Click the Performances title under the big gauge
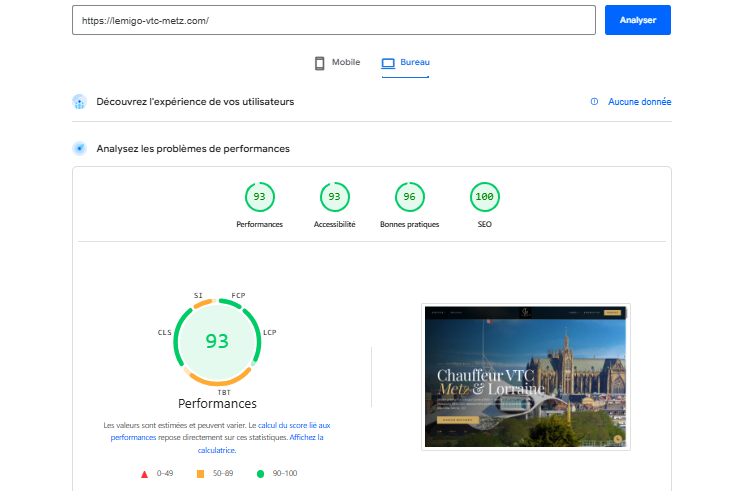 [217, 404]
